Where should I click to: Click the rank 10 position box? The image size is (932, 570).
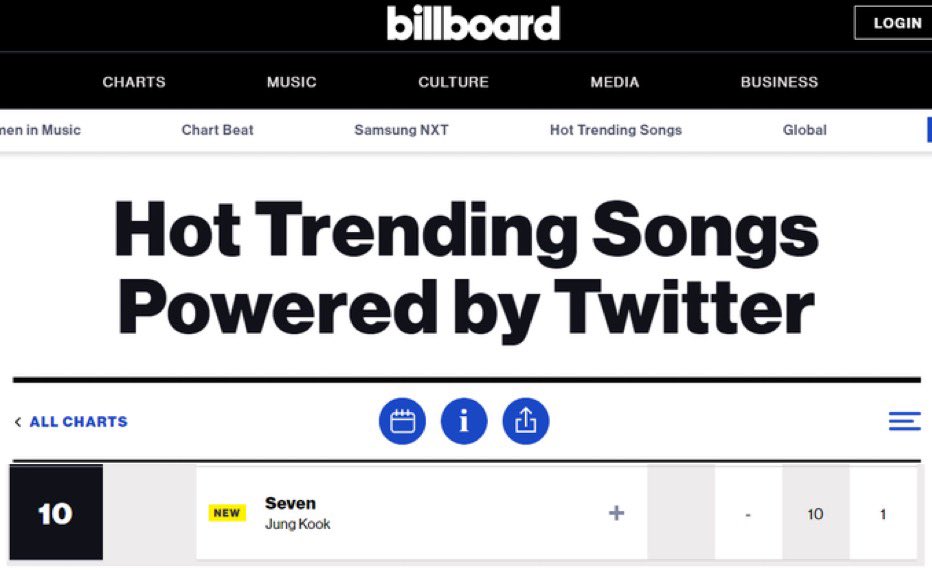pyautogui.click(x=56, y=512)
